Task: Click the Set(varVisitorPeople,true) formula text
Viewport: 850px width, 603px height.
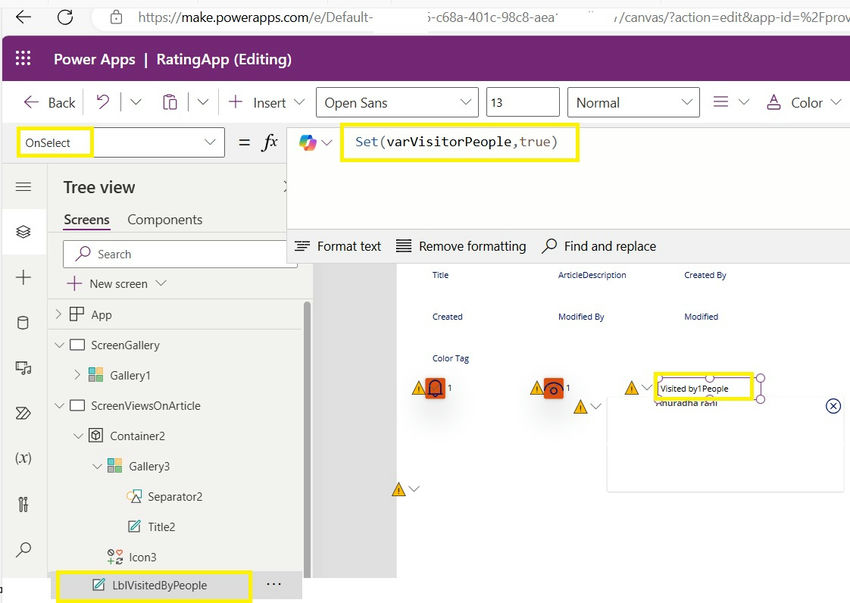Action: point(456,142)
